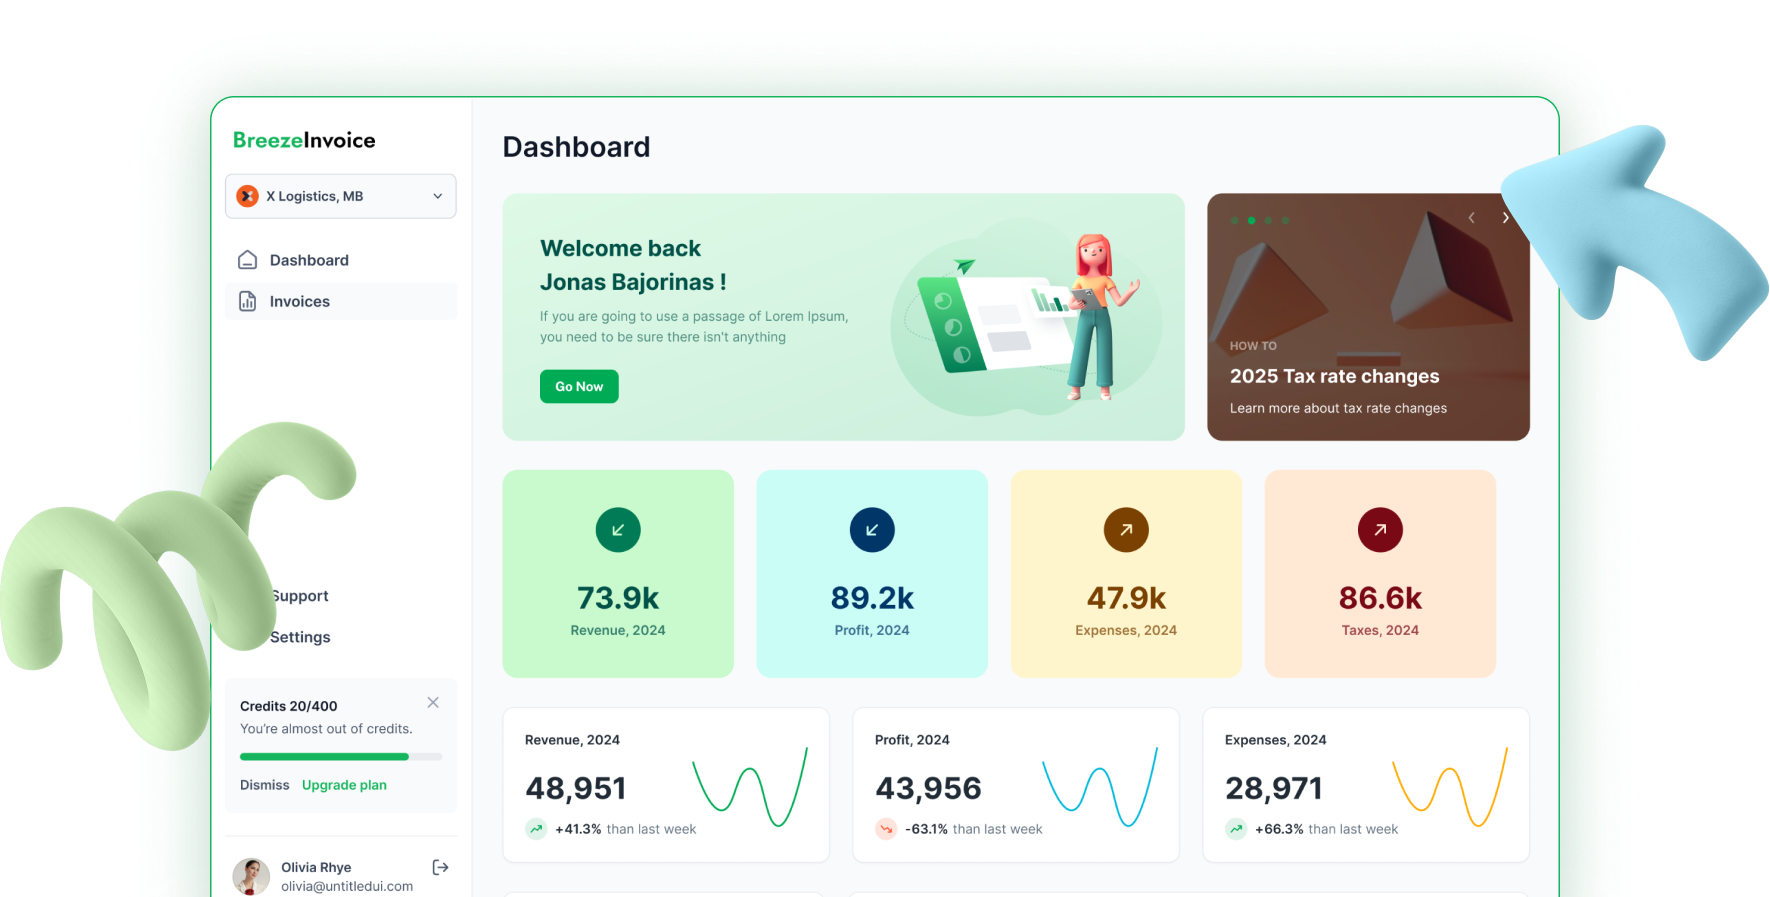Click the downward trend icon beside -63.1%
The image size is (1770, 897).
[886, 829]
